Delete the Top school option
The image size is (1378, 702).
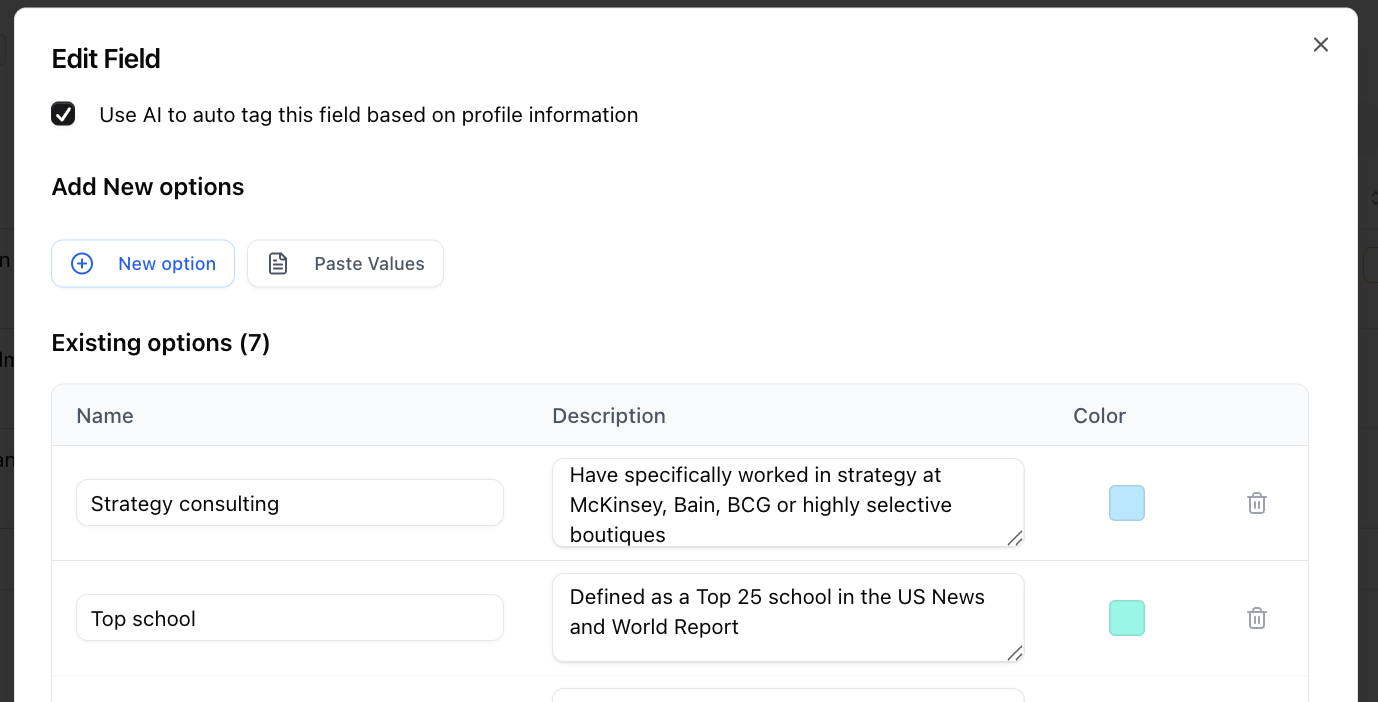(1257, 618)
